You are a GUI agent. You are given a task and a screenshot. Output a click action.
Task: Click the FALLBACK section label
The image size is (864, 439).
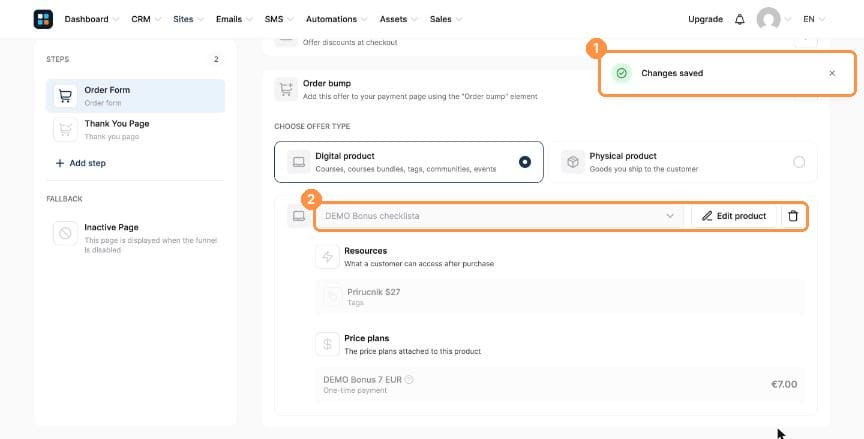64,199
